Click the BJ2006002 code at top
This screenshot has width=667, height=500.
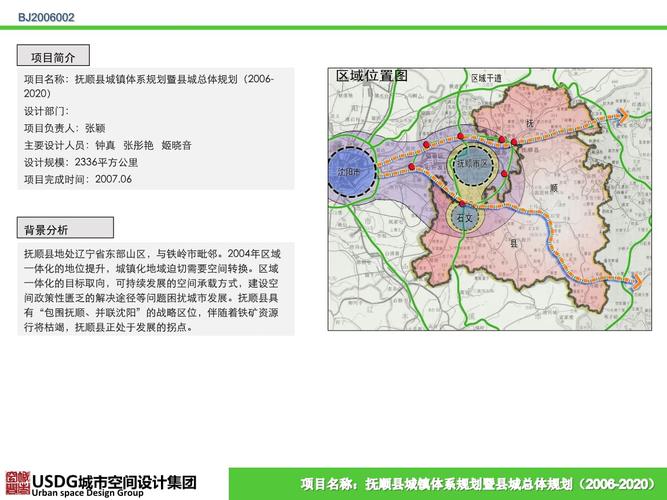(x=46, y=17)
